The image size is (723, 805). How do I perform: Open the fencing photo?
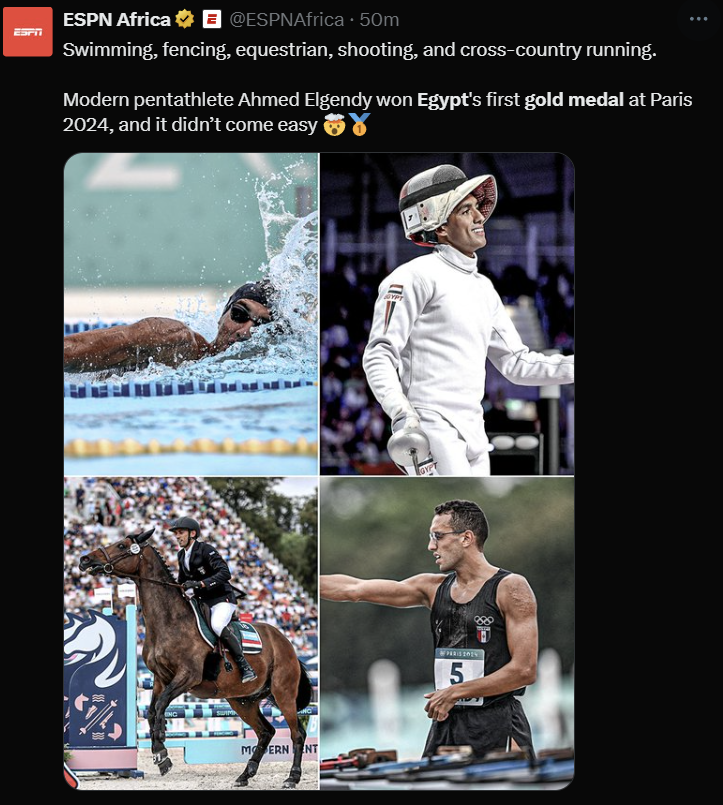coord(447,314)
